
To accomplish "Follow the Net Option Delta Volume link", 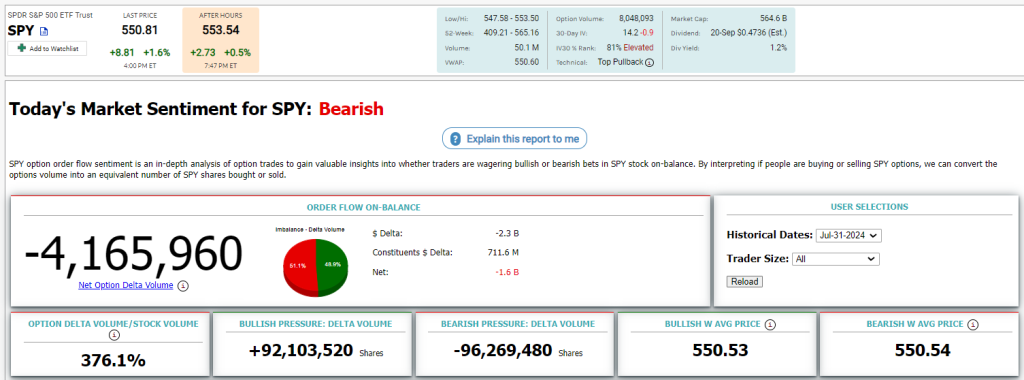I will pos(126,285).
